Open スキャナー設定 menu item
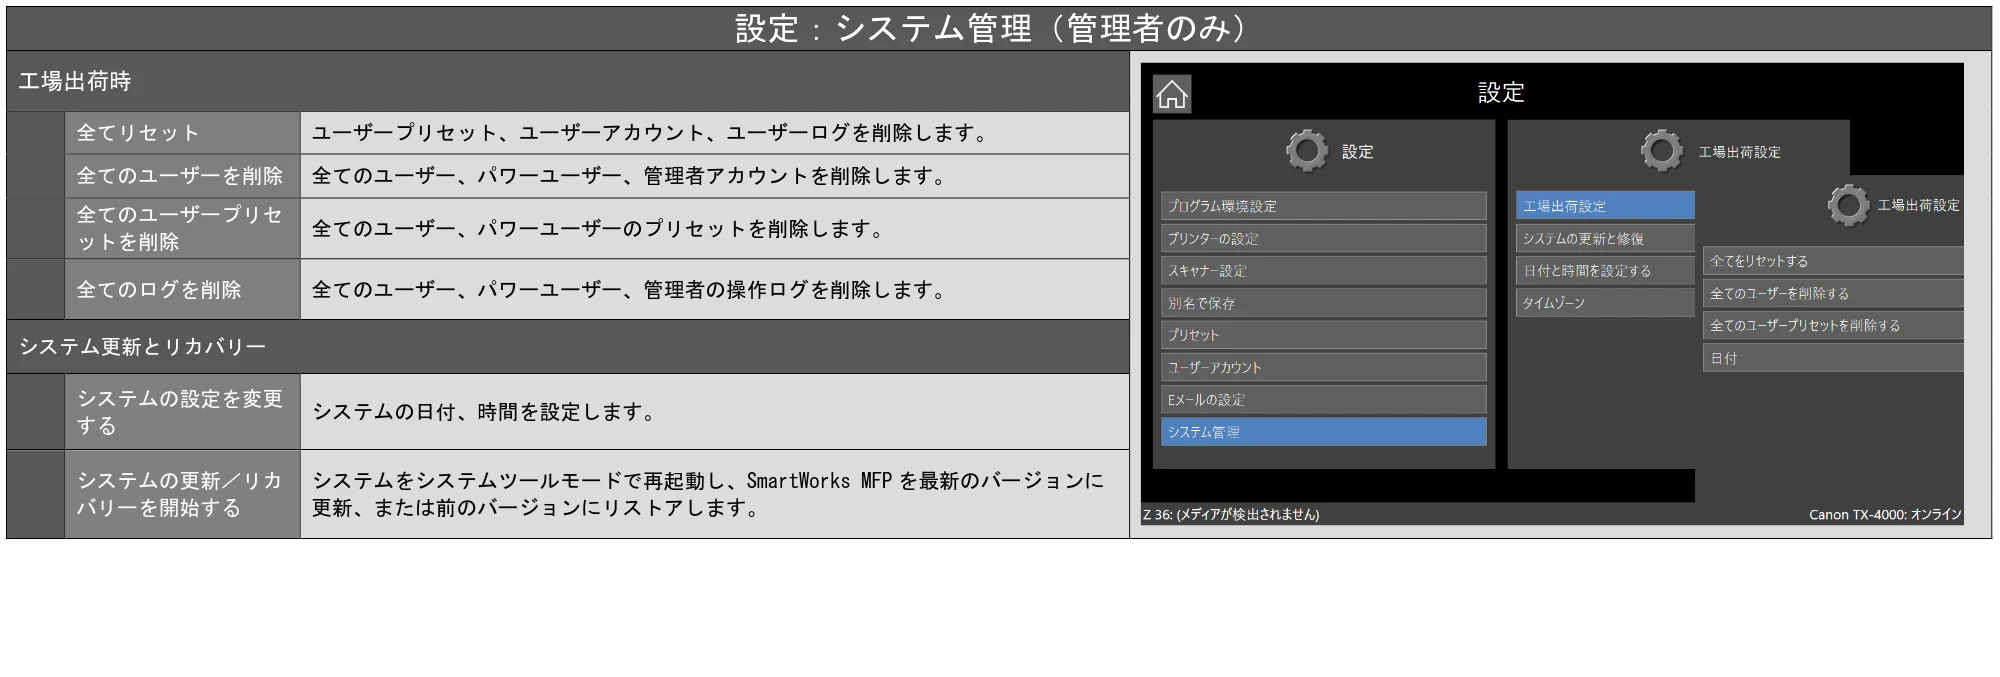Viewport: 2000px width, 677px height. pos(1324,270)
